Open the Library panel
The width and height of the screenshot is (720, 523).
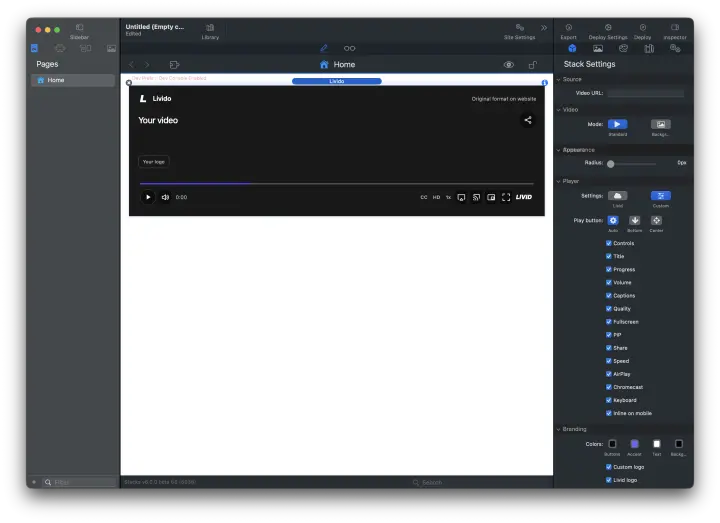210,31
